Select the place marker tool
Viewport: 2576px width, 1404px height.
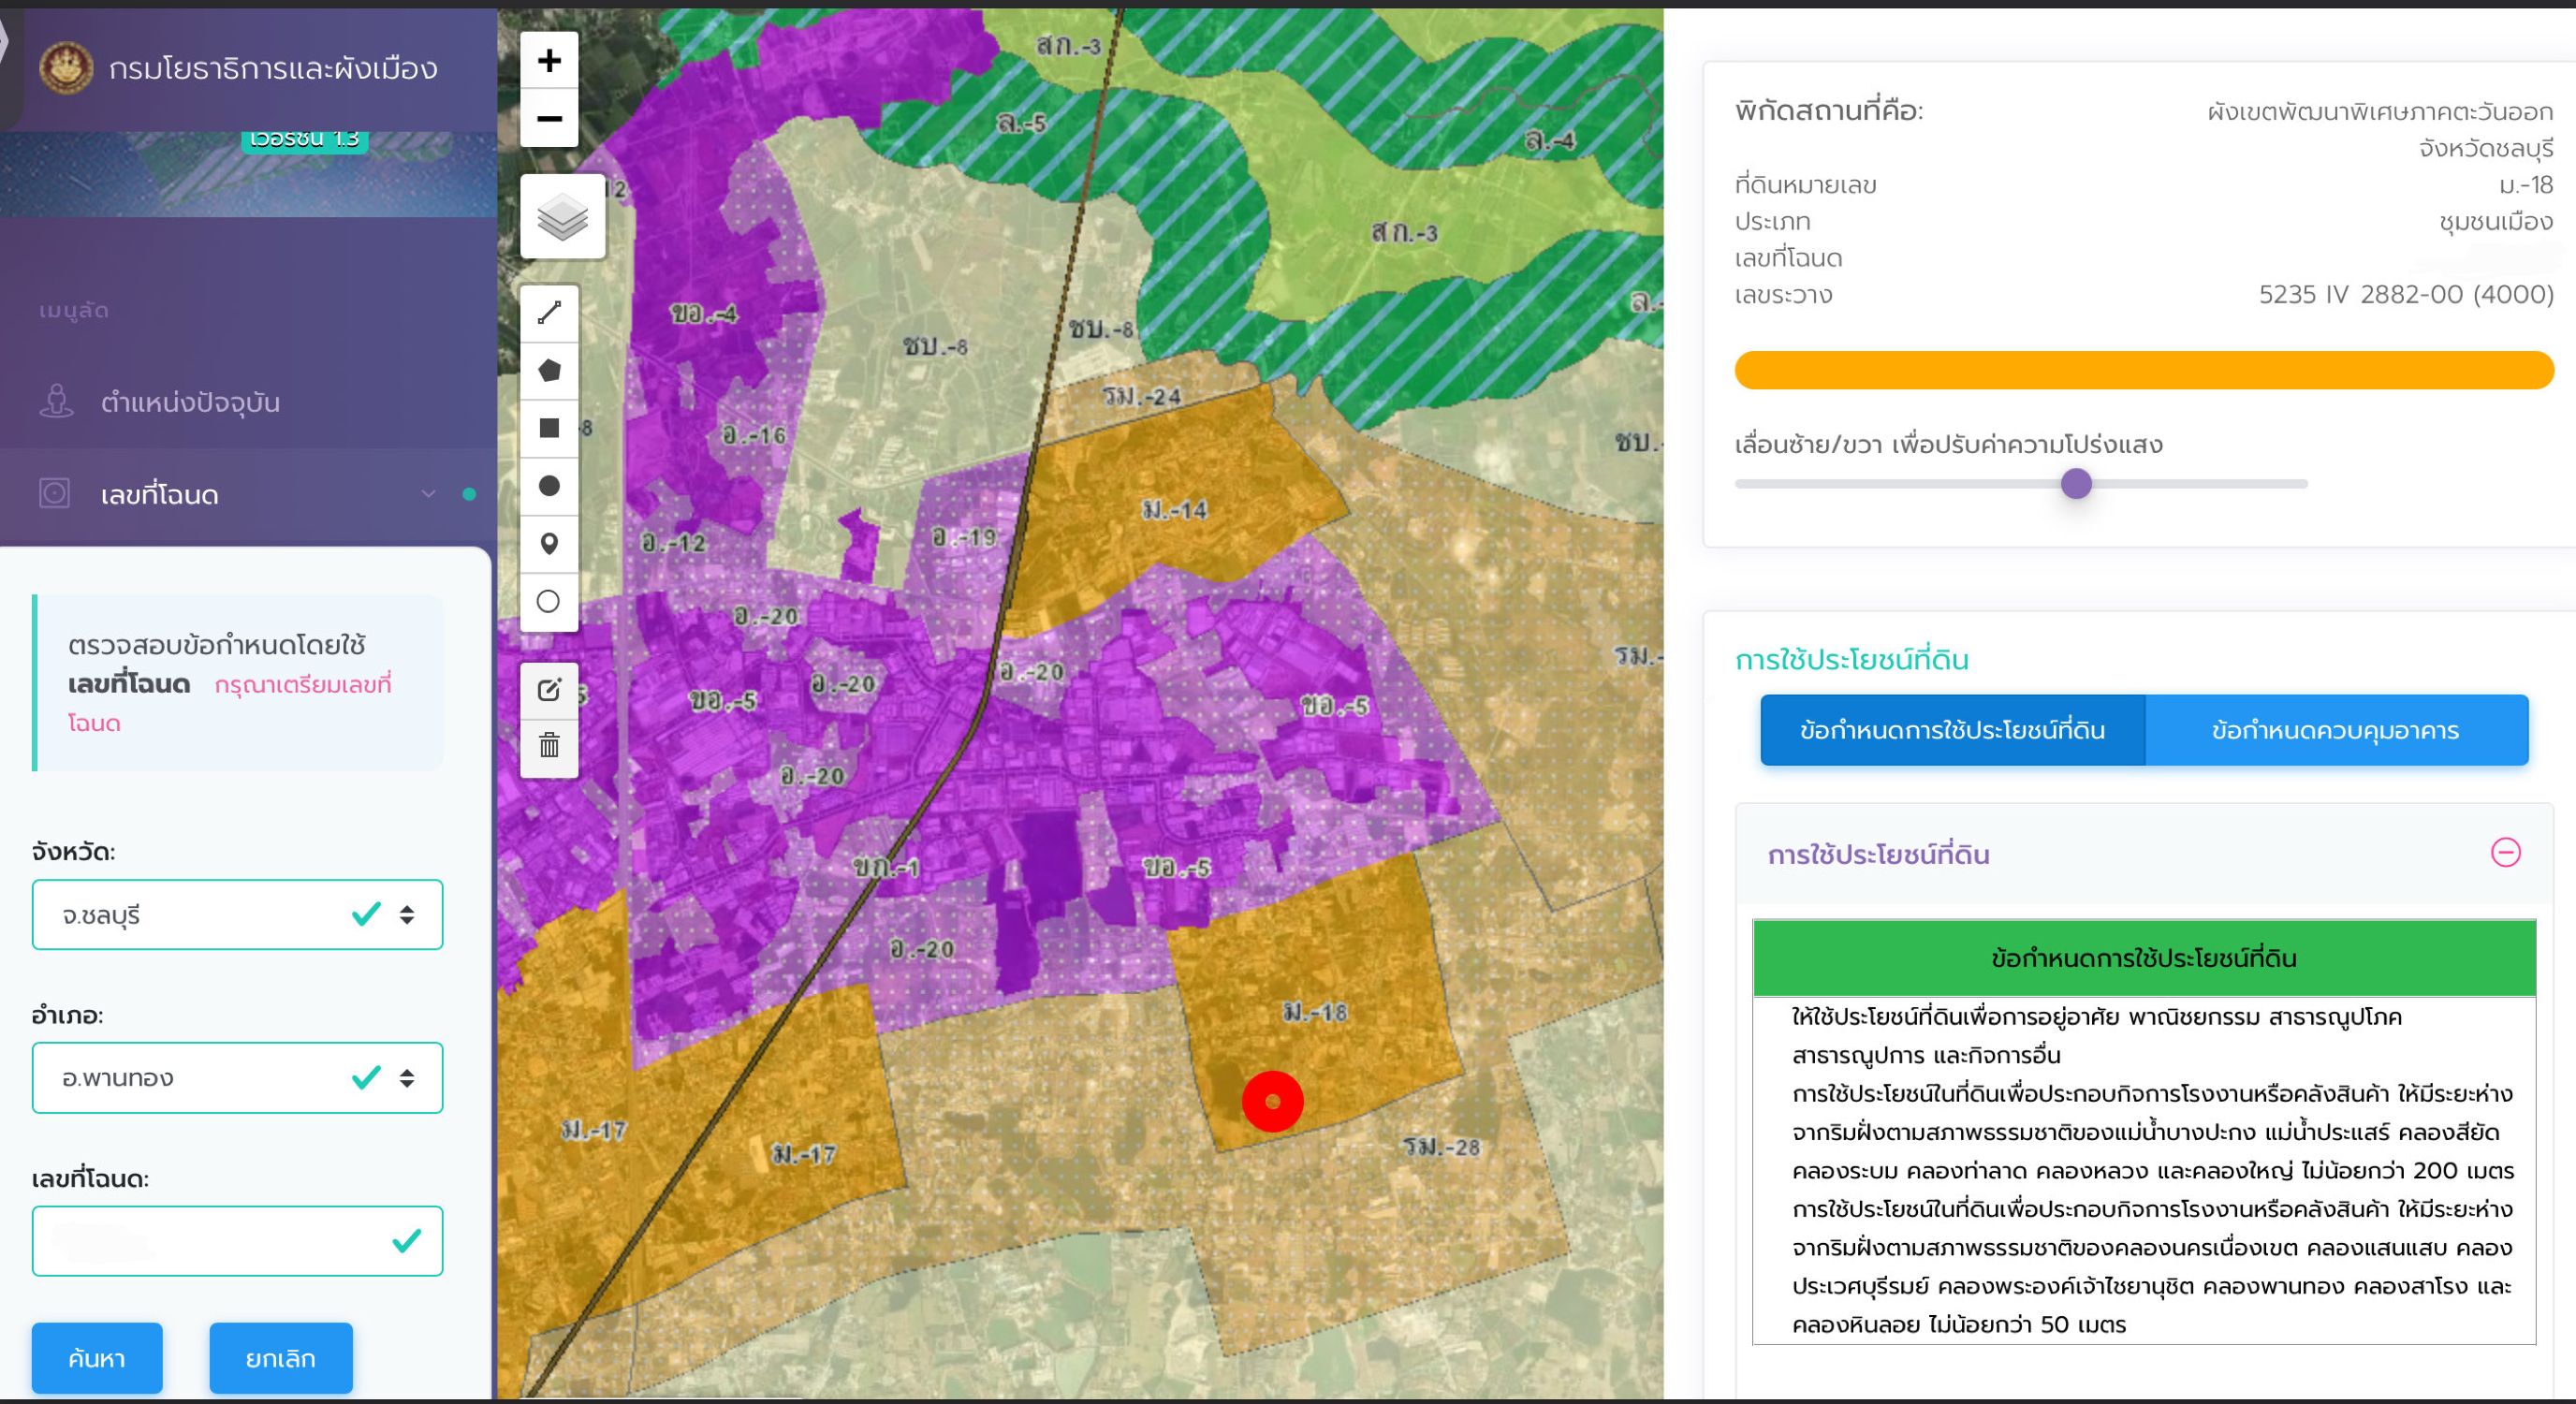tap(549, 544)
